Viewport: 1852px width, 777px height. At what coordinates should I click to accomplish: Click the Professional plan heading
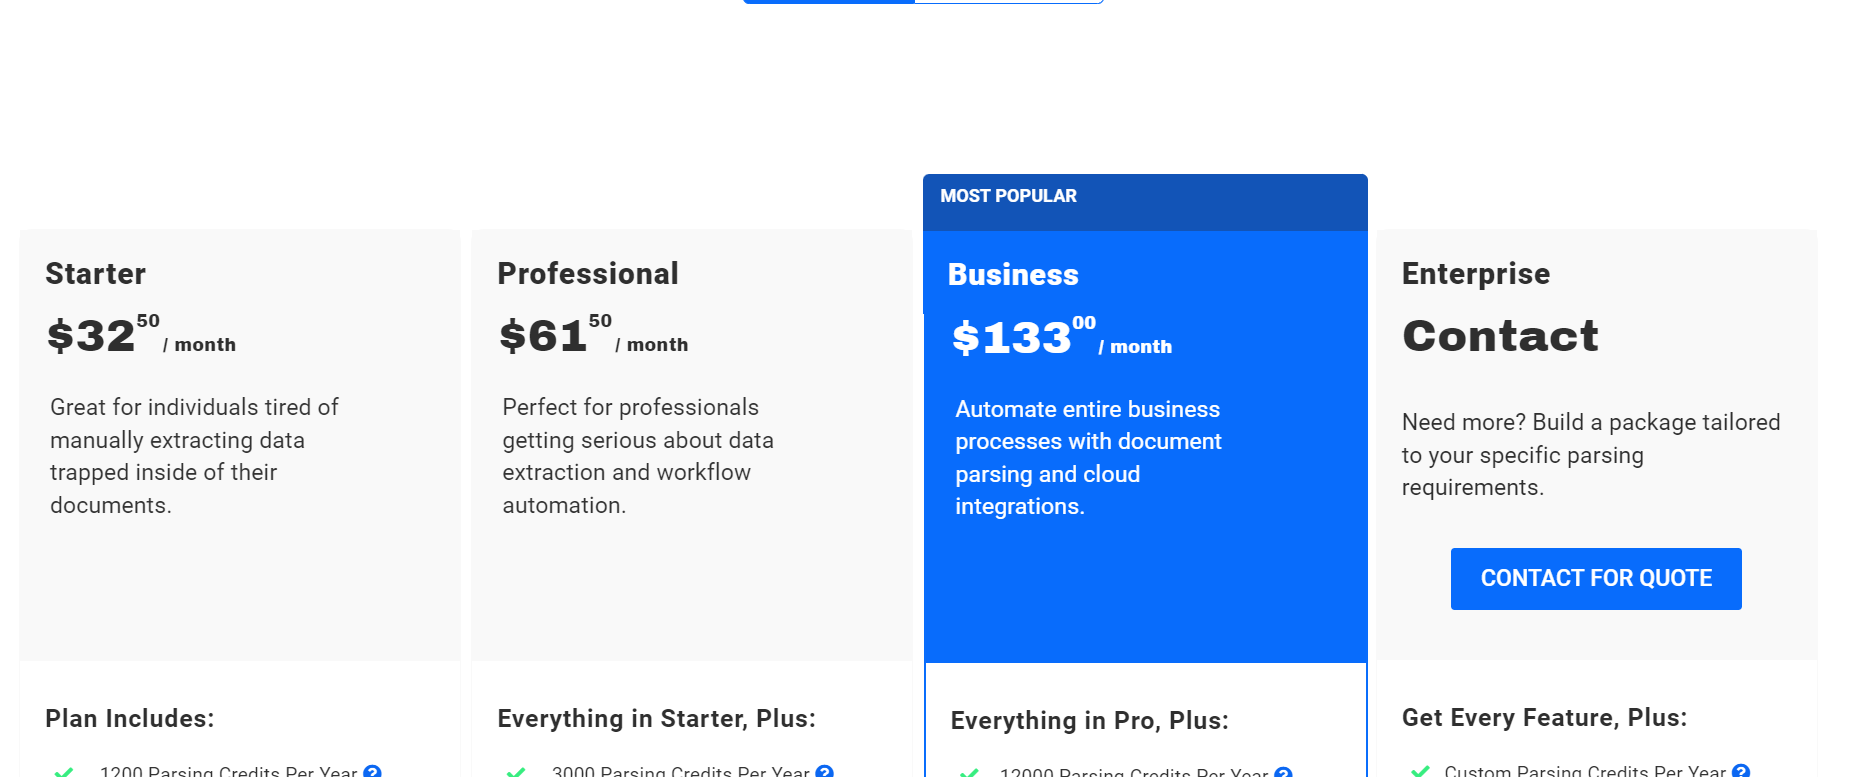coord(588,274)
